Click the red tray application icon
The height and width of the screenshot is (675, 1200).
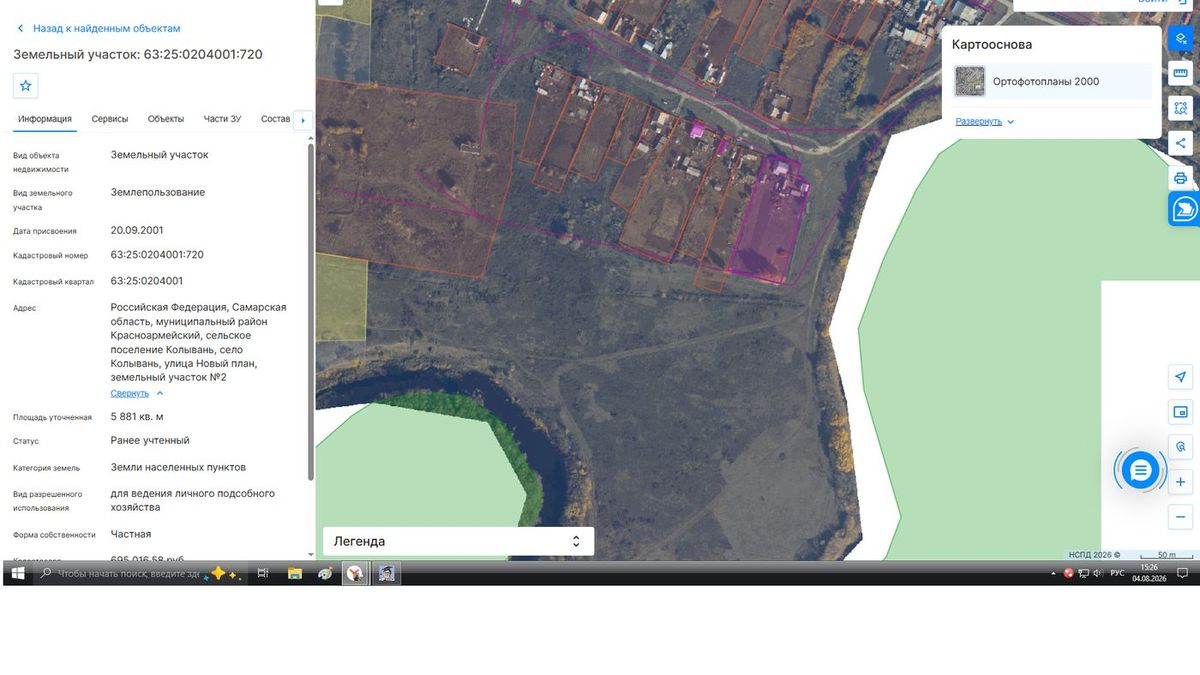1068,573
